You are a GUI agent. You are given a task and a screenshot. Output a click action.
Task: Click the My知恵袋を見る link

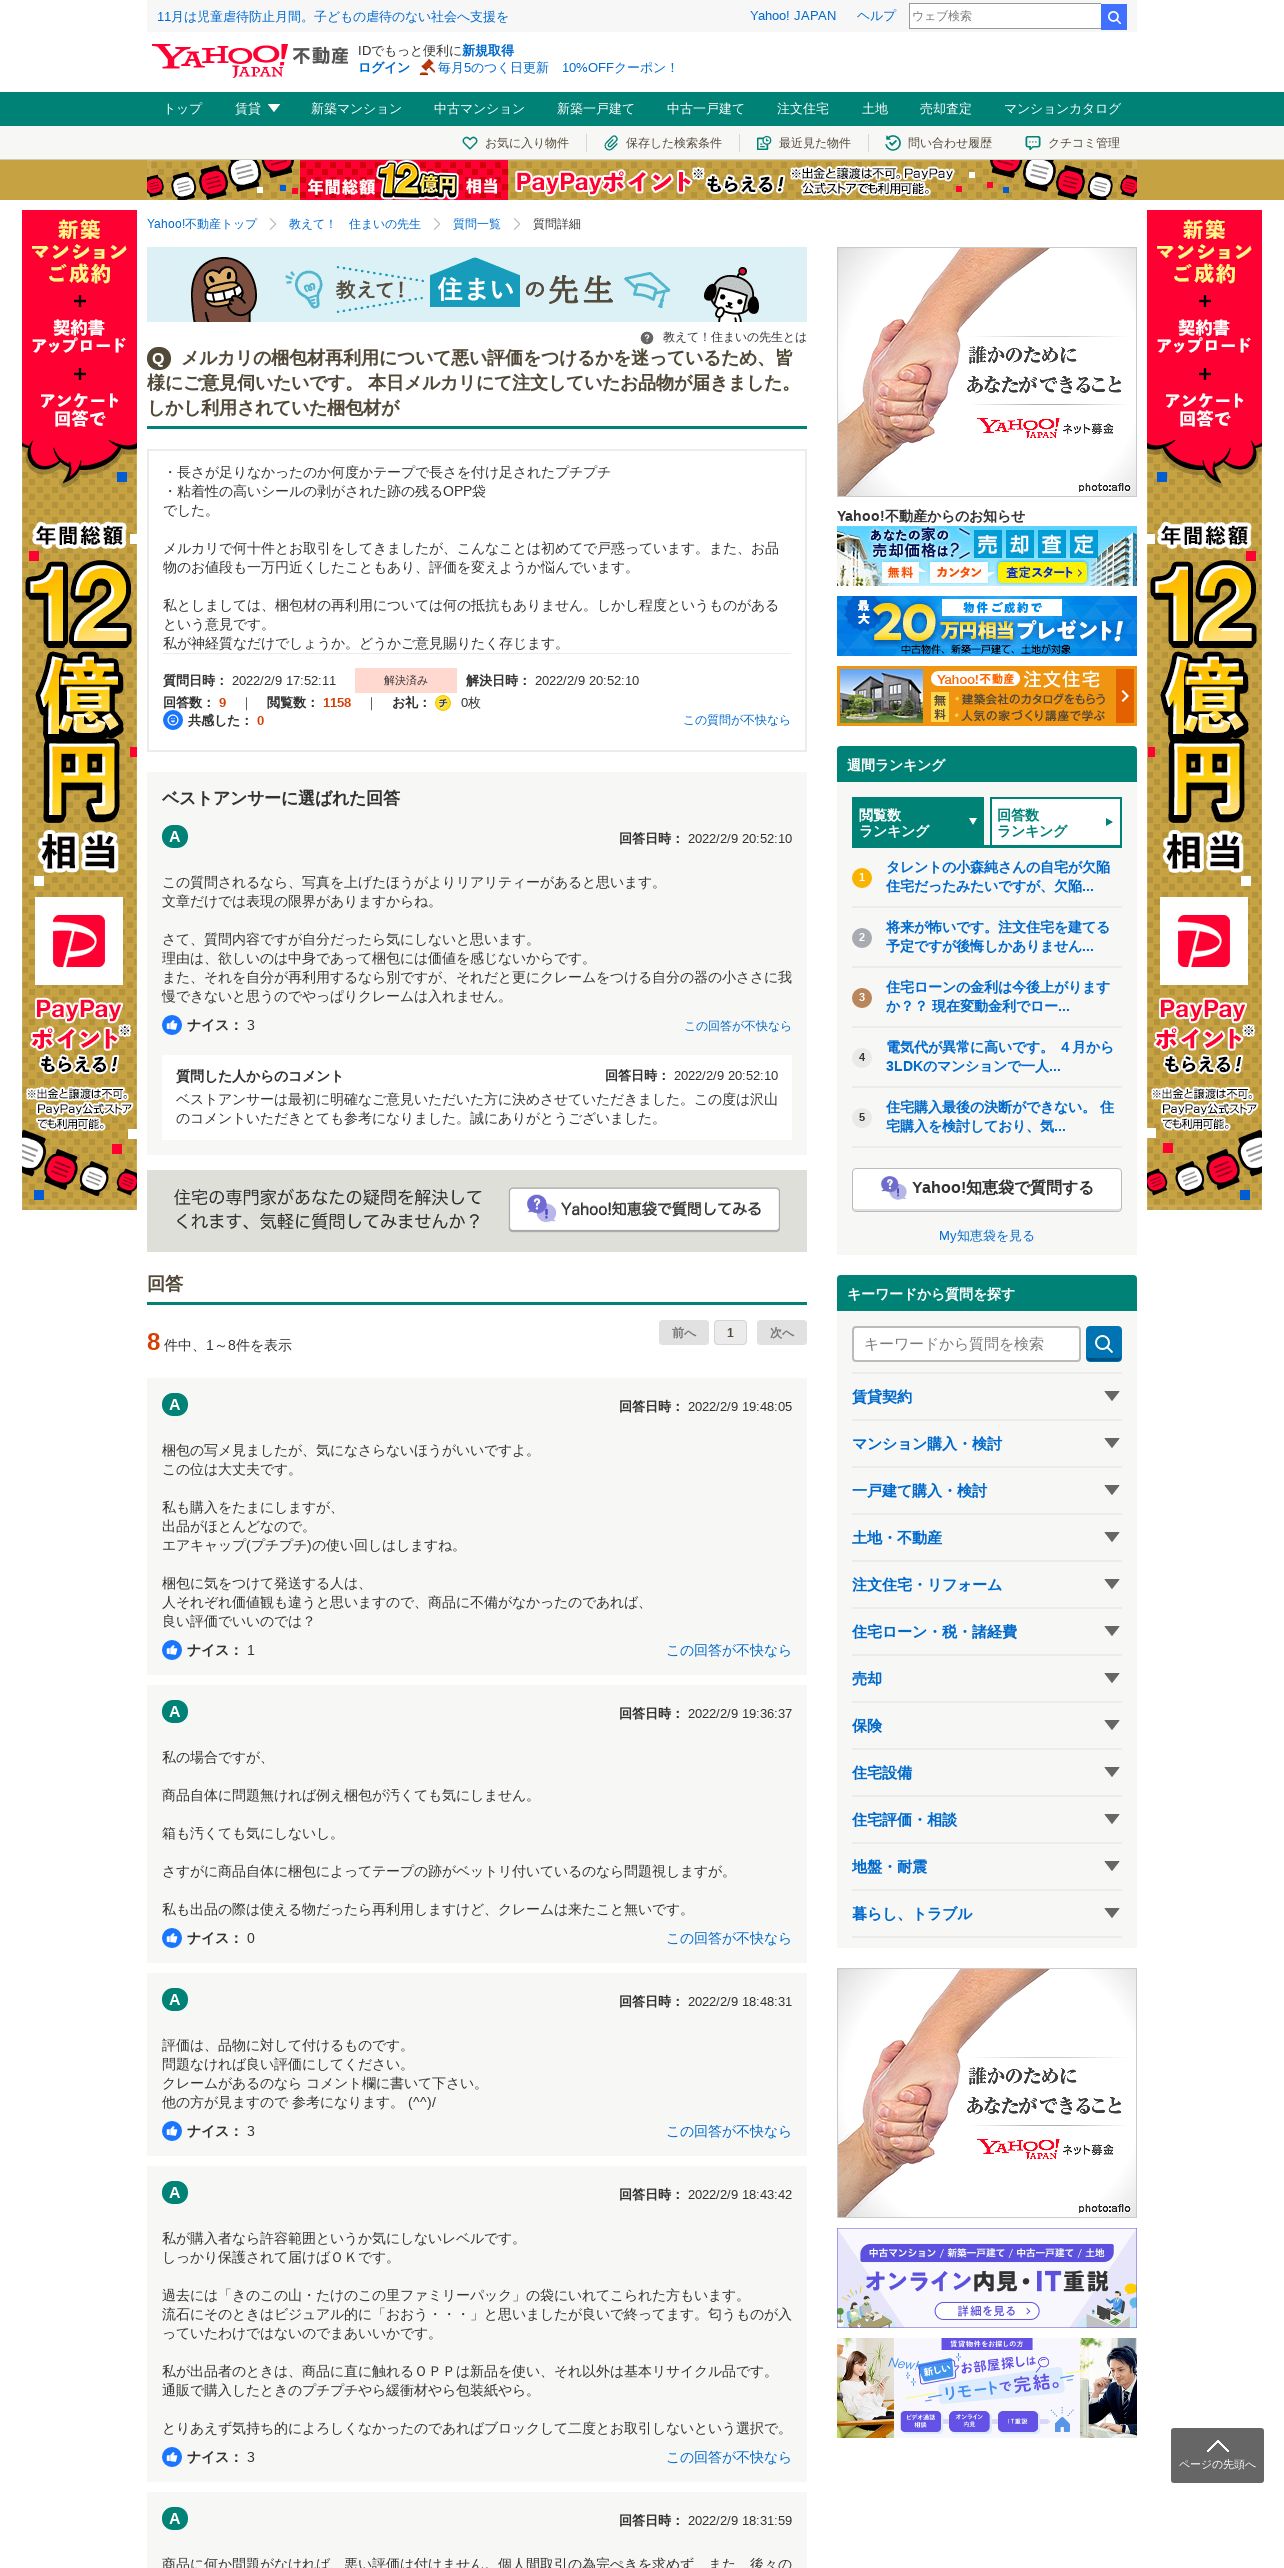pos(987,1236)
